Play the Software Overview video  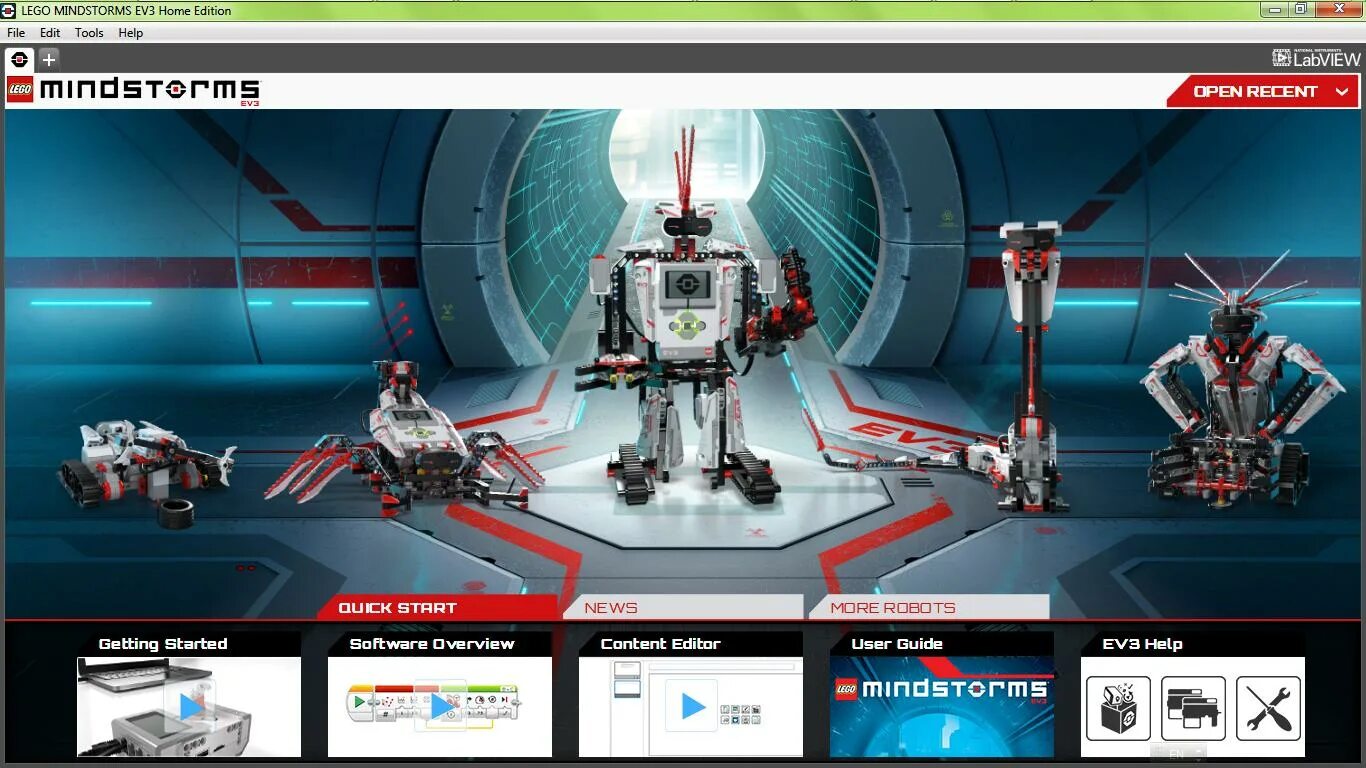coord(440,707)
